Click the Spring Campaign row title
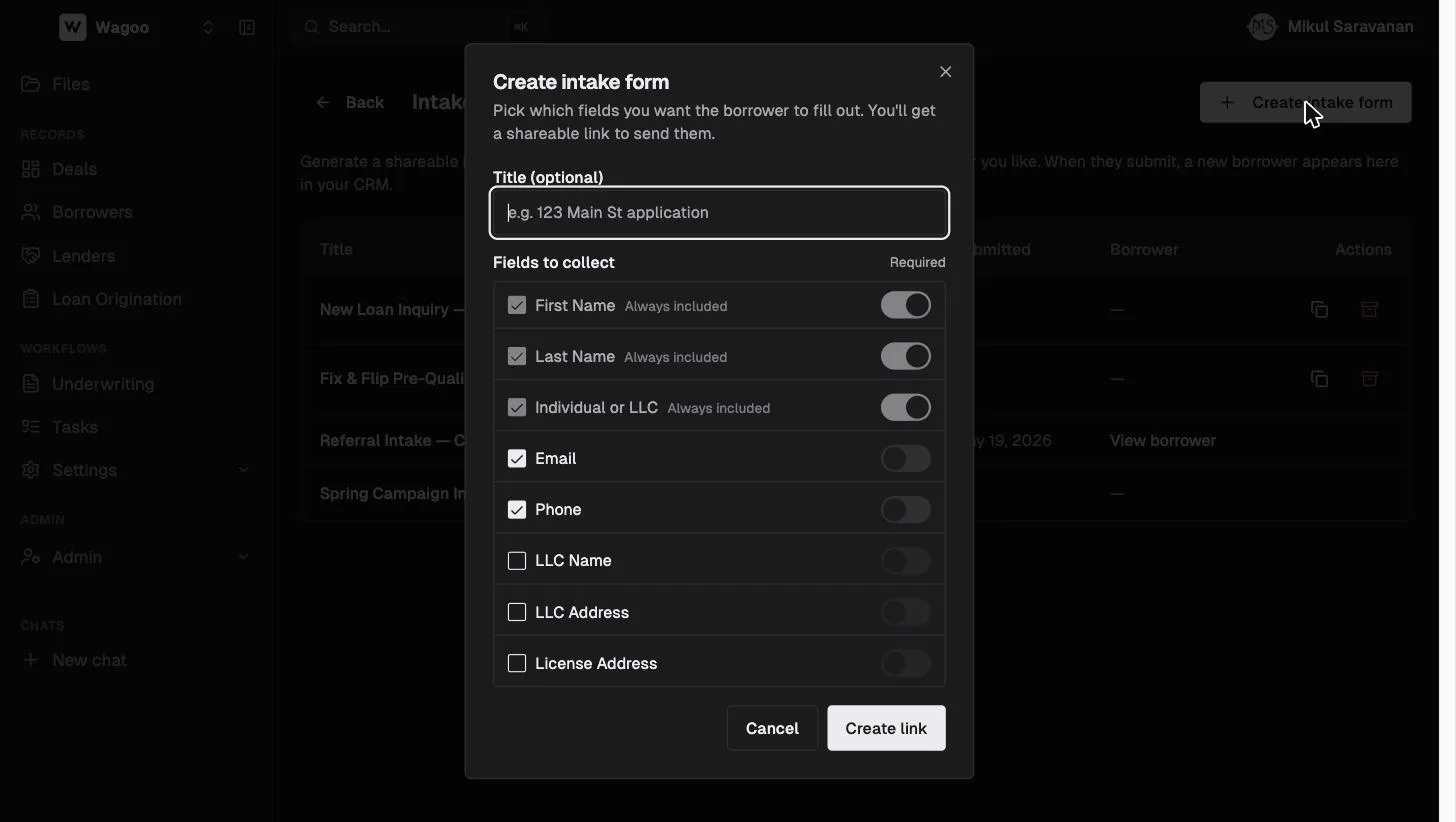The width and height of the screenshot is (1456, 822). coord(392,493)
